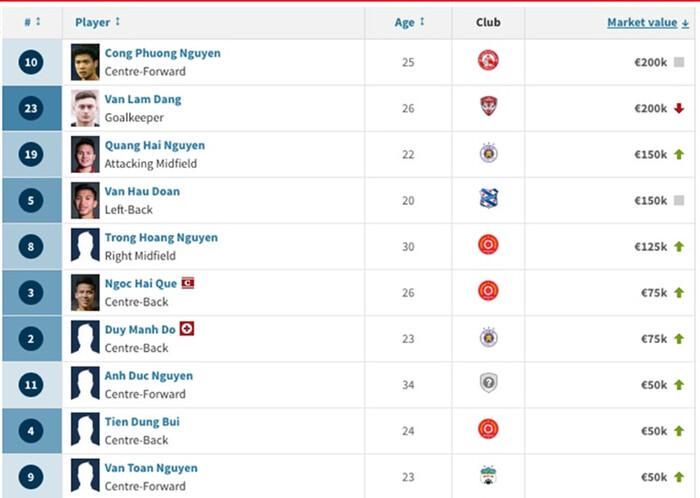The width and height of the screenshot is (700, 498).
Task: Sort table by Age column header
Action: (409, 22)
